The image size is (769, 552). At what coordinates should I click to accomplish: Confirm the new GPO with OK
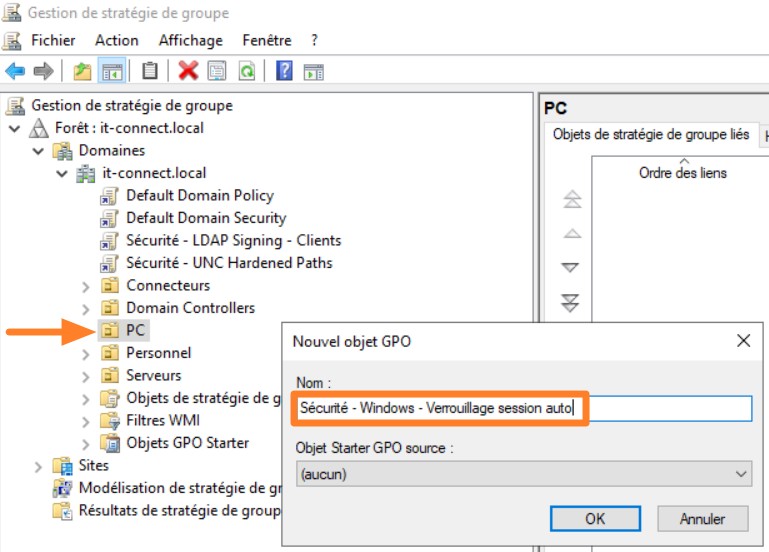tap(595, 518)
